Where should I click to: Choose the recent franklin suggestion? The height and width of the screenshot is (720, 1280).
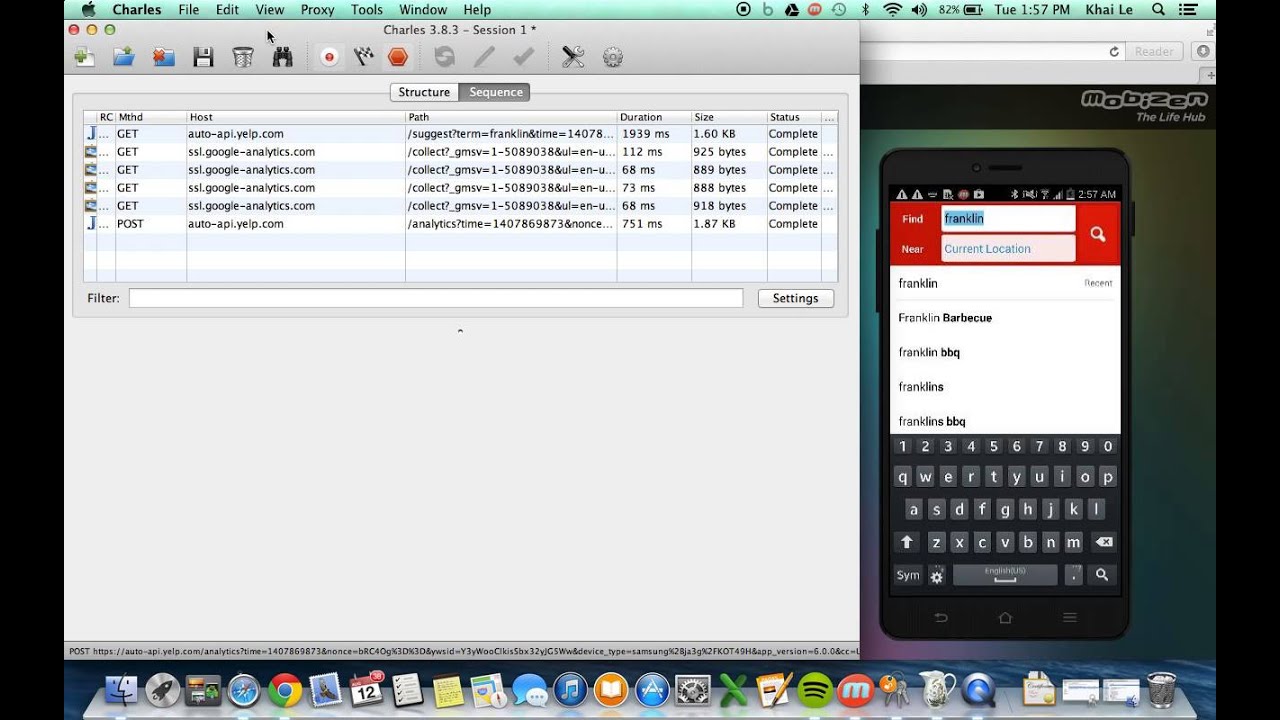click(1005, 283)
